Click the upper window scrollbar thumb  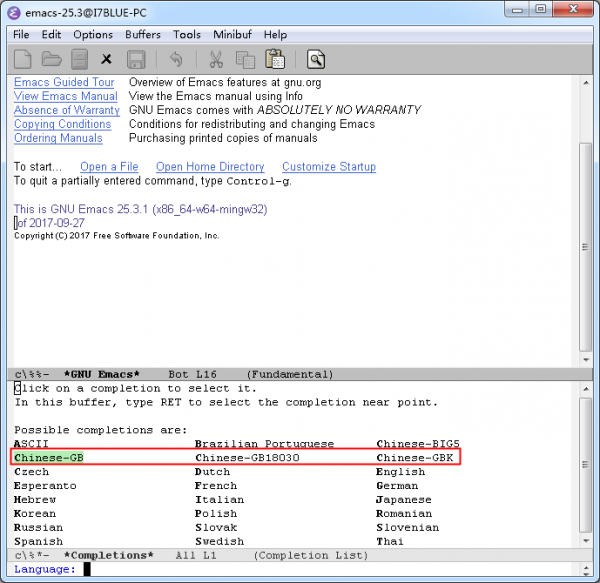tap(586, 247)
